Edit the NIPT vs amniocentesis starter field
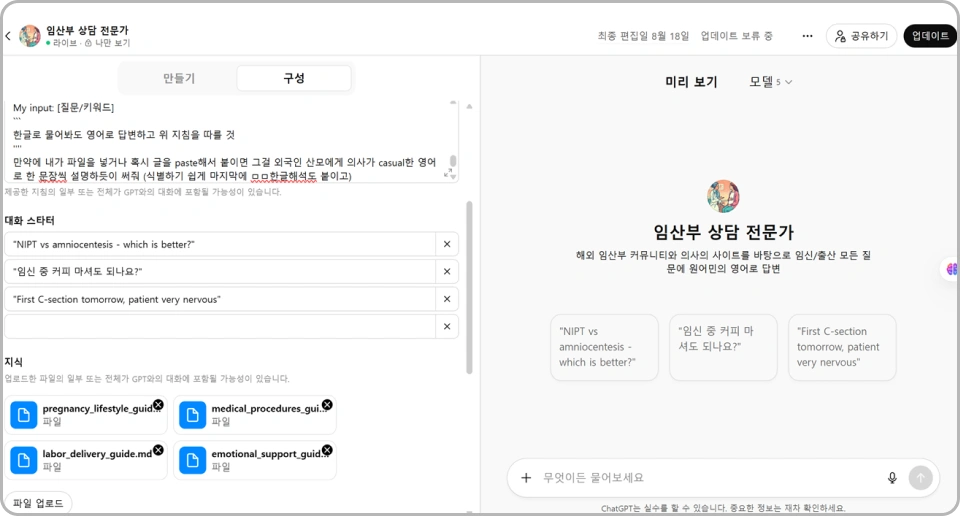This screenshot has width=960, height=516. coord(220,244)
